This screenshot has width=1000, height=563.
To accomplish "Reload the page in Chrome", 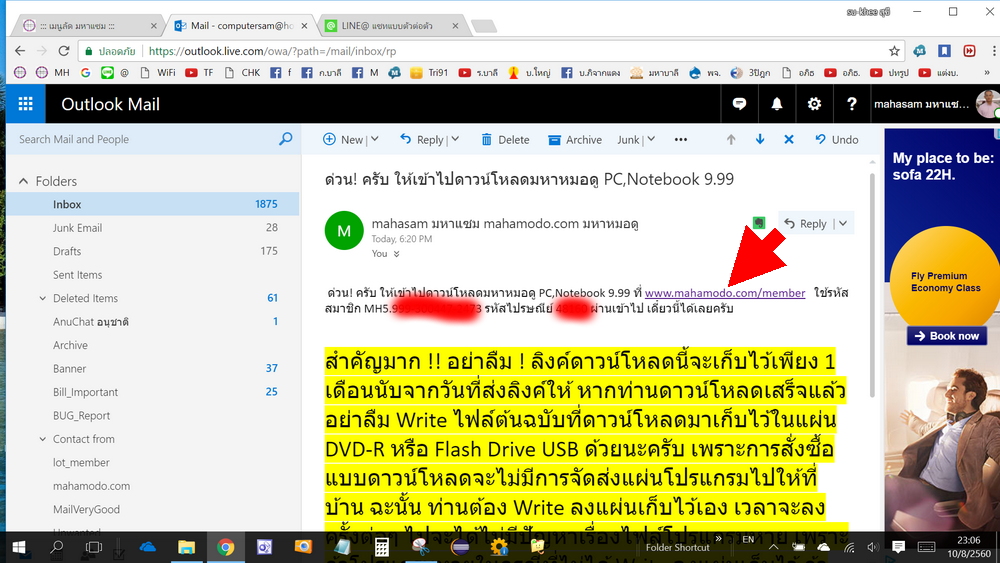I will 64,51.
